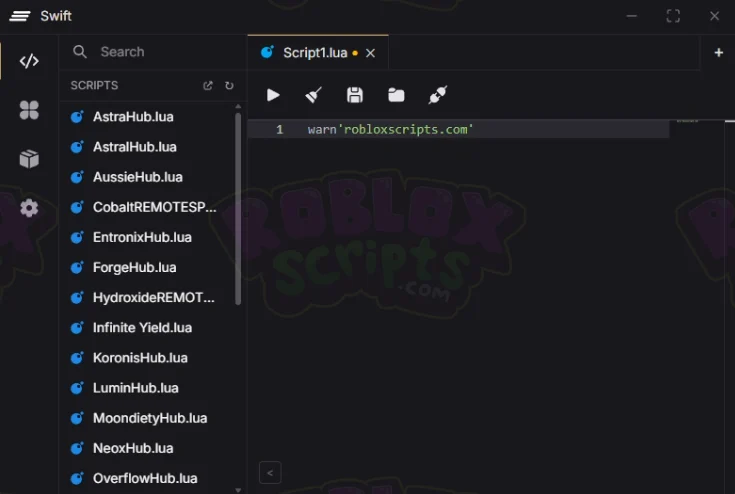
Task: Click the AussieHub.lua file icon
Action: point(77,177)
